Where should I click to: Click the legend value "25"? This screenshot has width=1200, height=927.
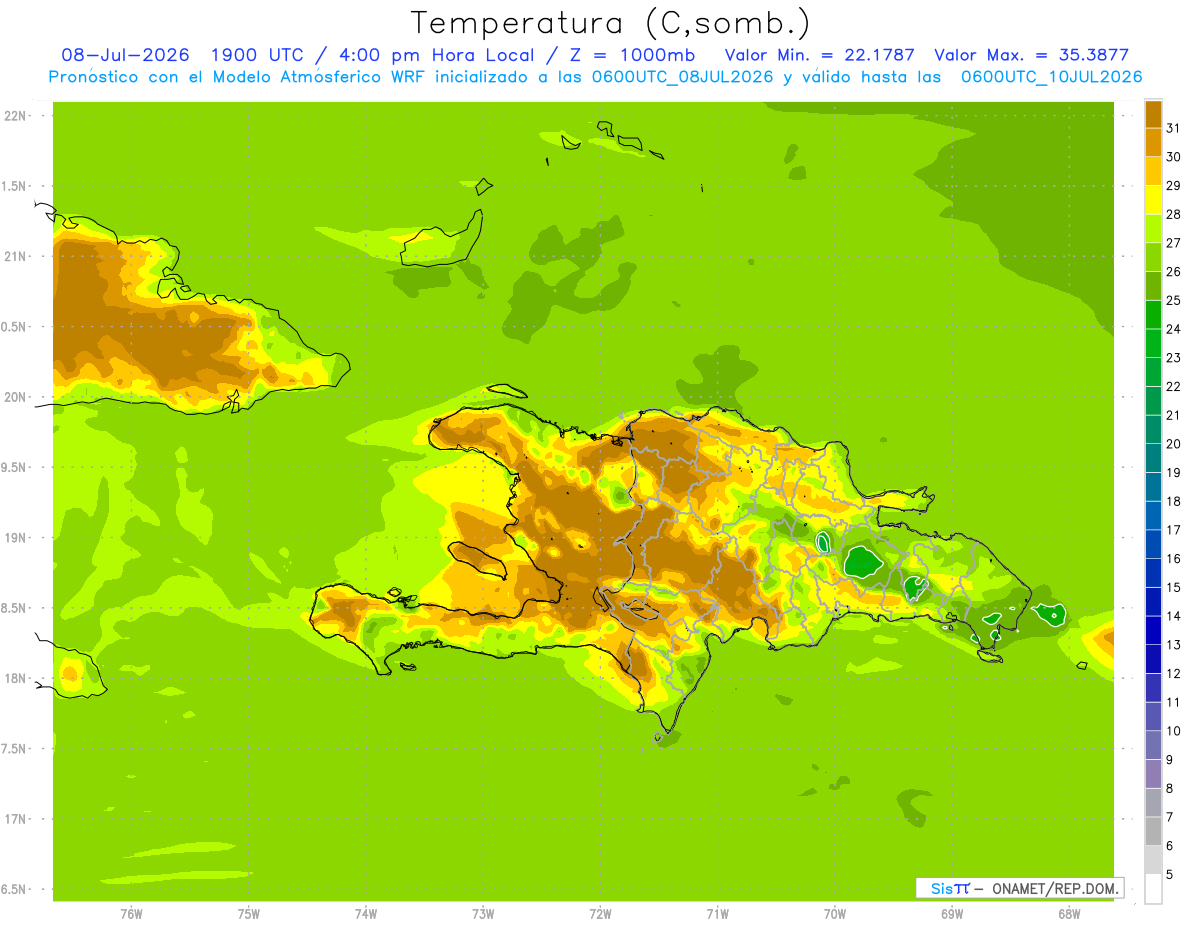pyautogui.click(x=1173, y=300)
